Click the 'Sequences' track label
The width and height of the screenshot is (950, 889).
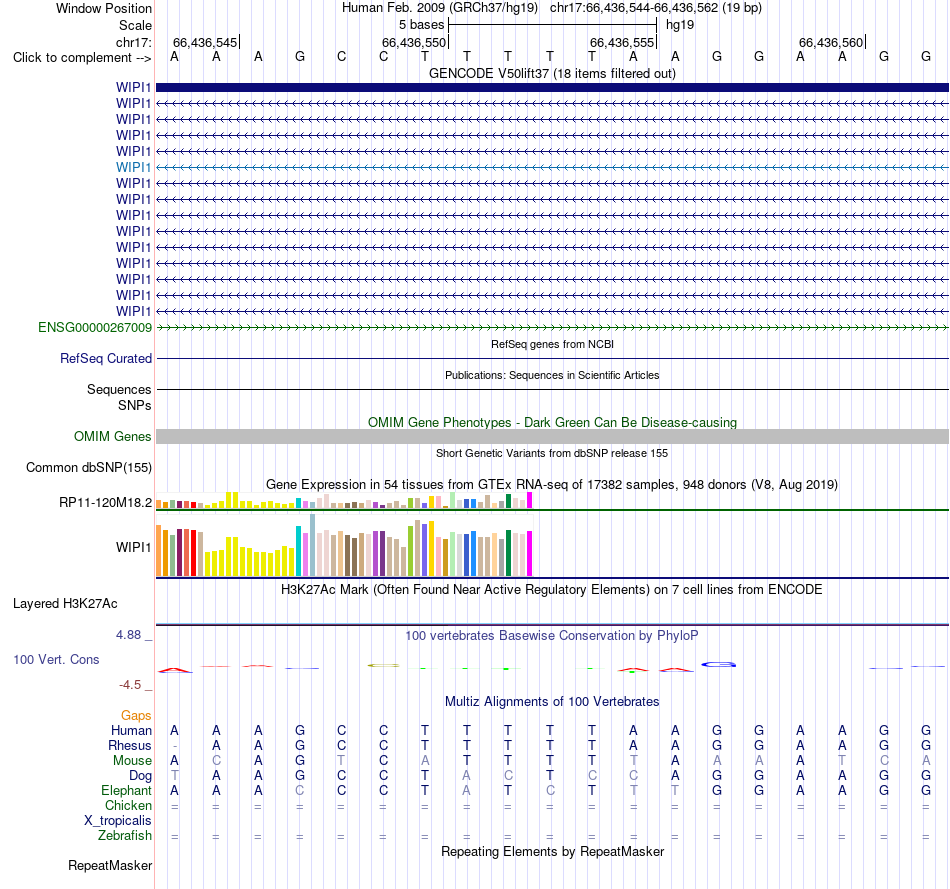(119, 389)
